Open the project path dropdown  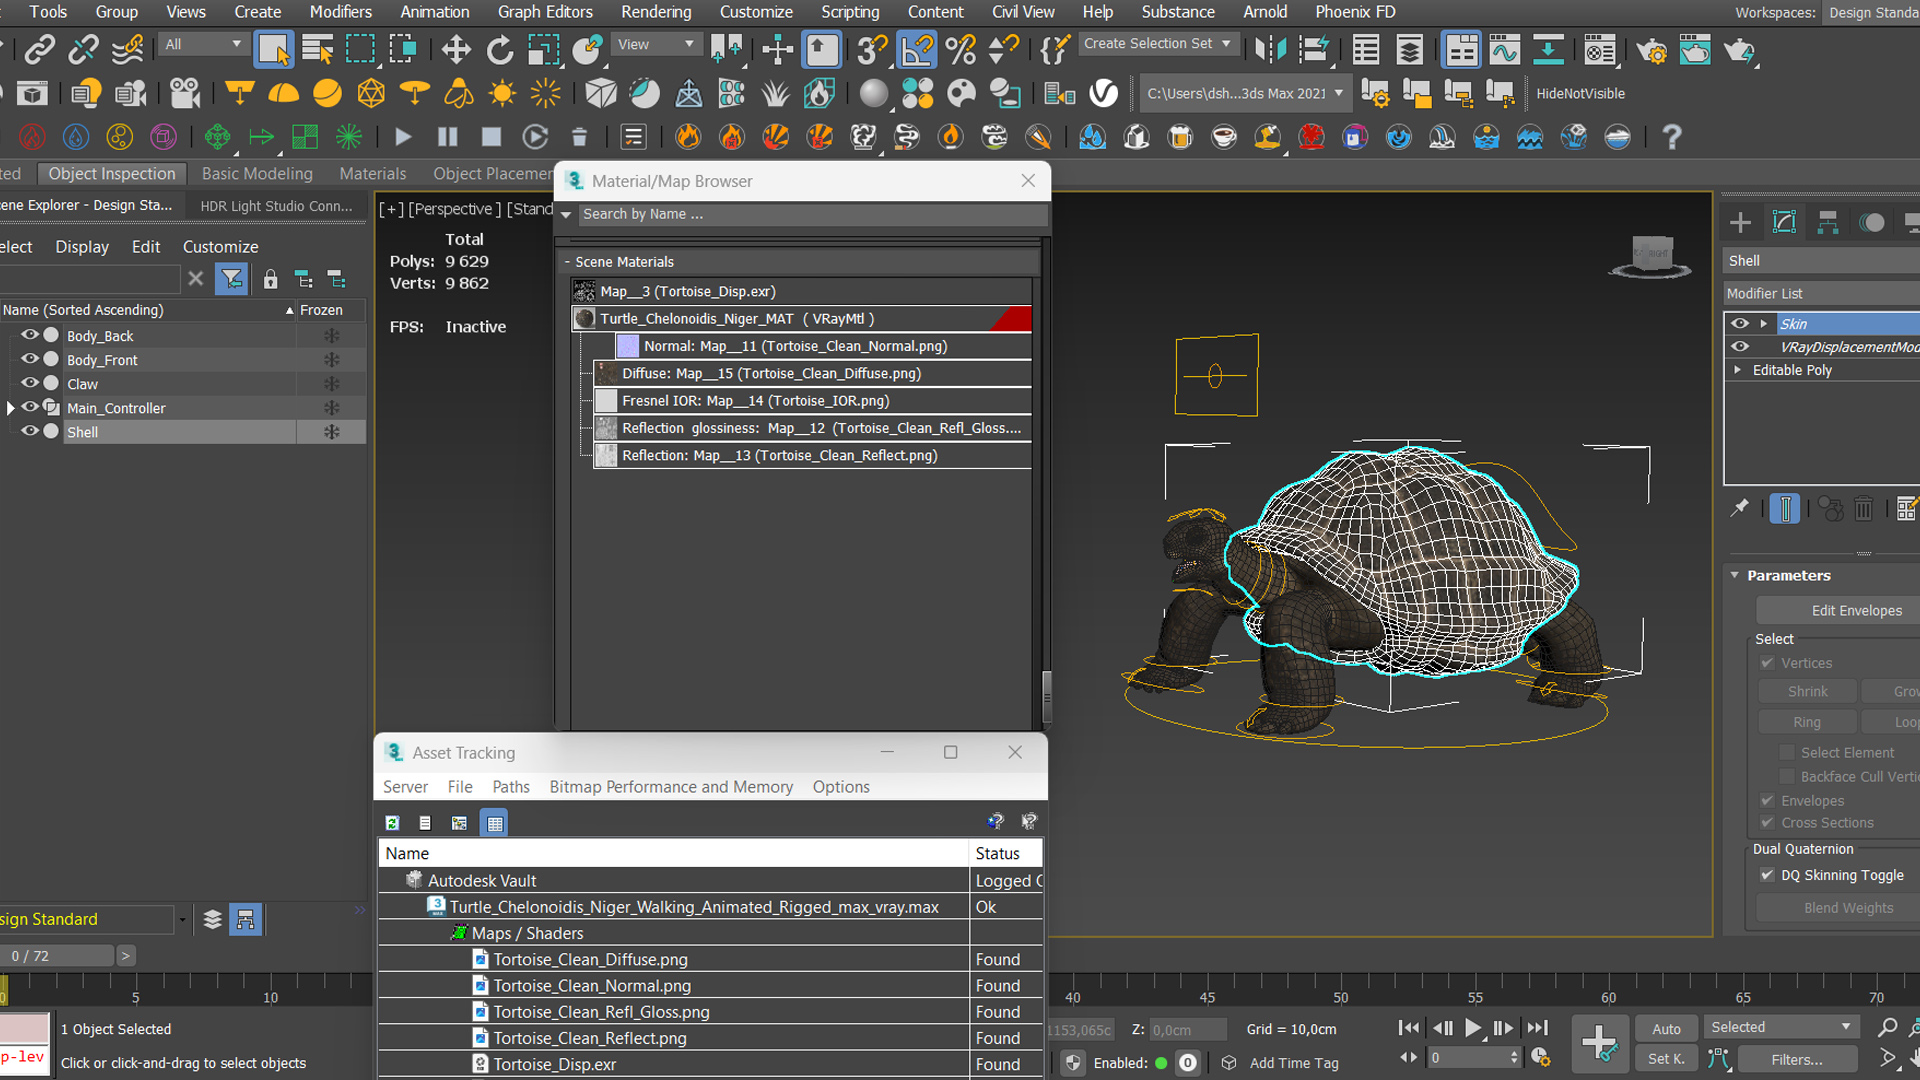pos(1245,93)
